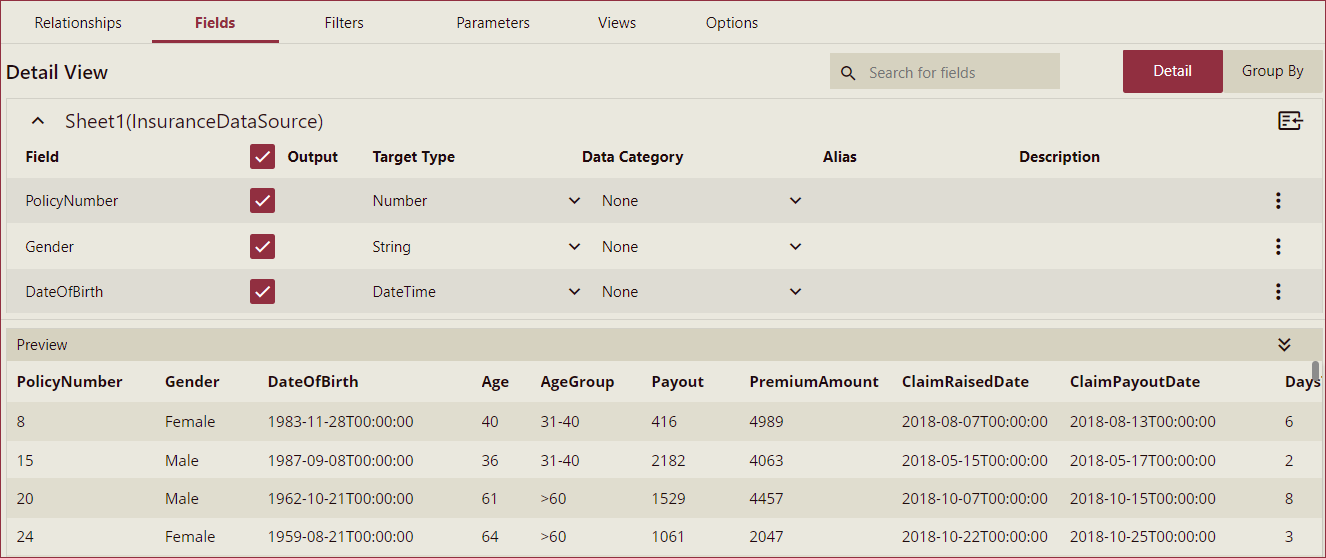Uncheck the Output checkbox for PolicyNumber

pyautogui.click(x=263, y=201)
